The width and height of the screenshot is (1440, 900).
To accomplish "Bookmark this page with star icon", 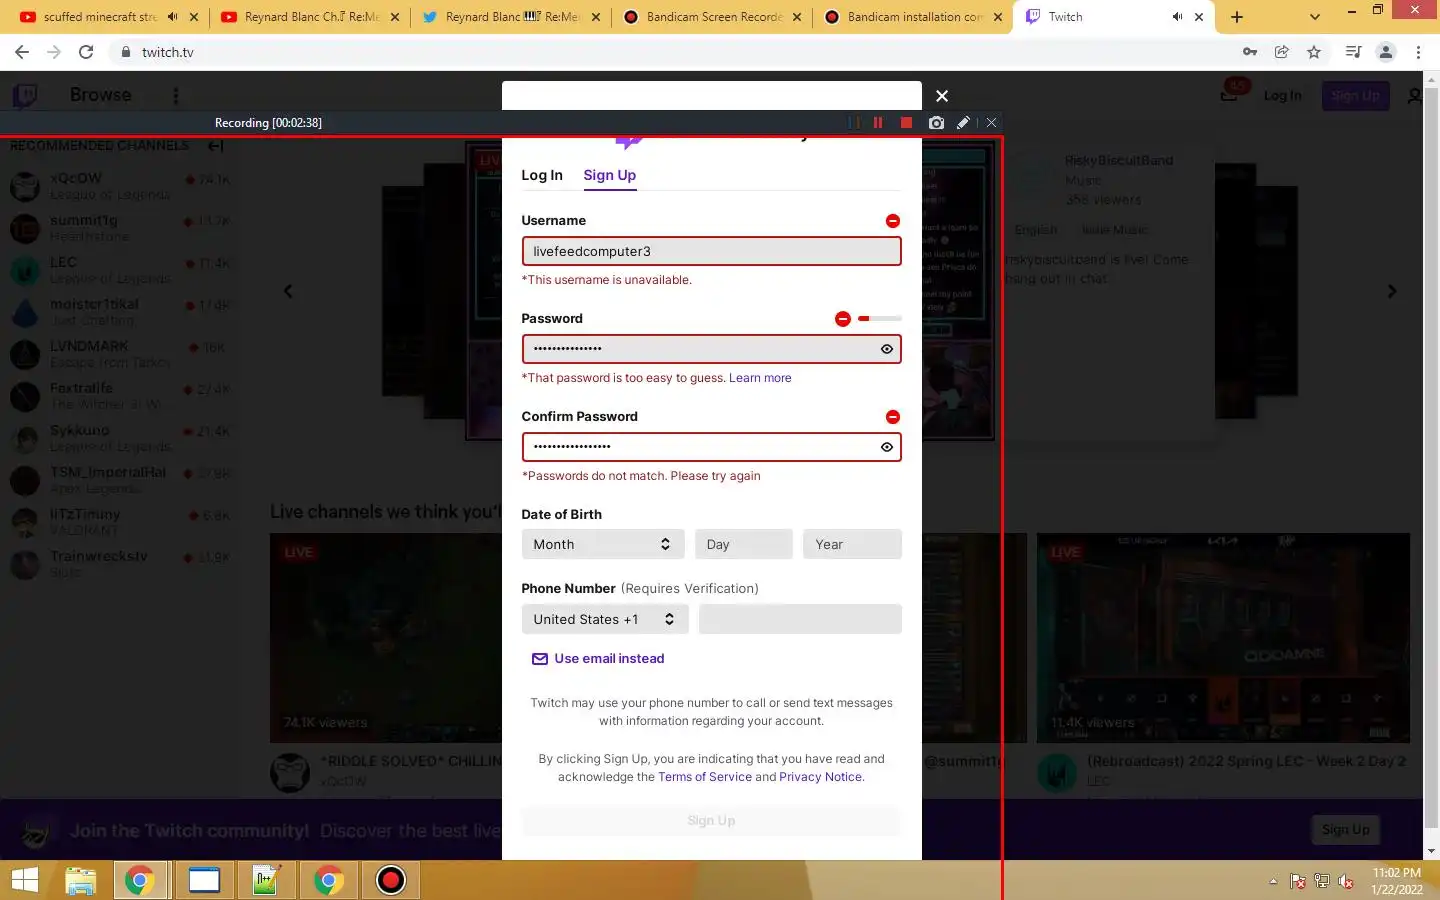I will (1314, 52).
